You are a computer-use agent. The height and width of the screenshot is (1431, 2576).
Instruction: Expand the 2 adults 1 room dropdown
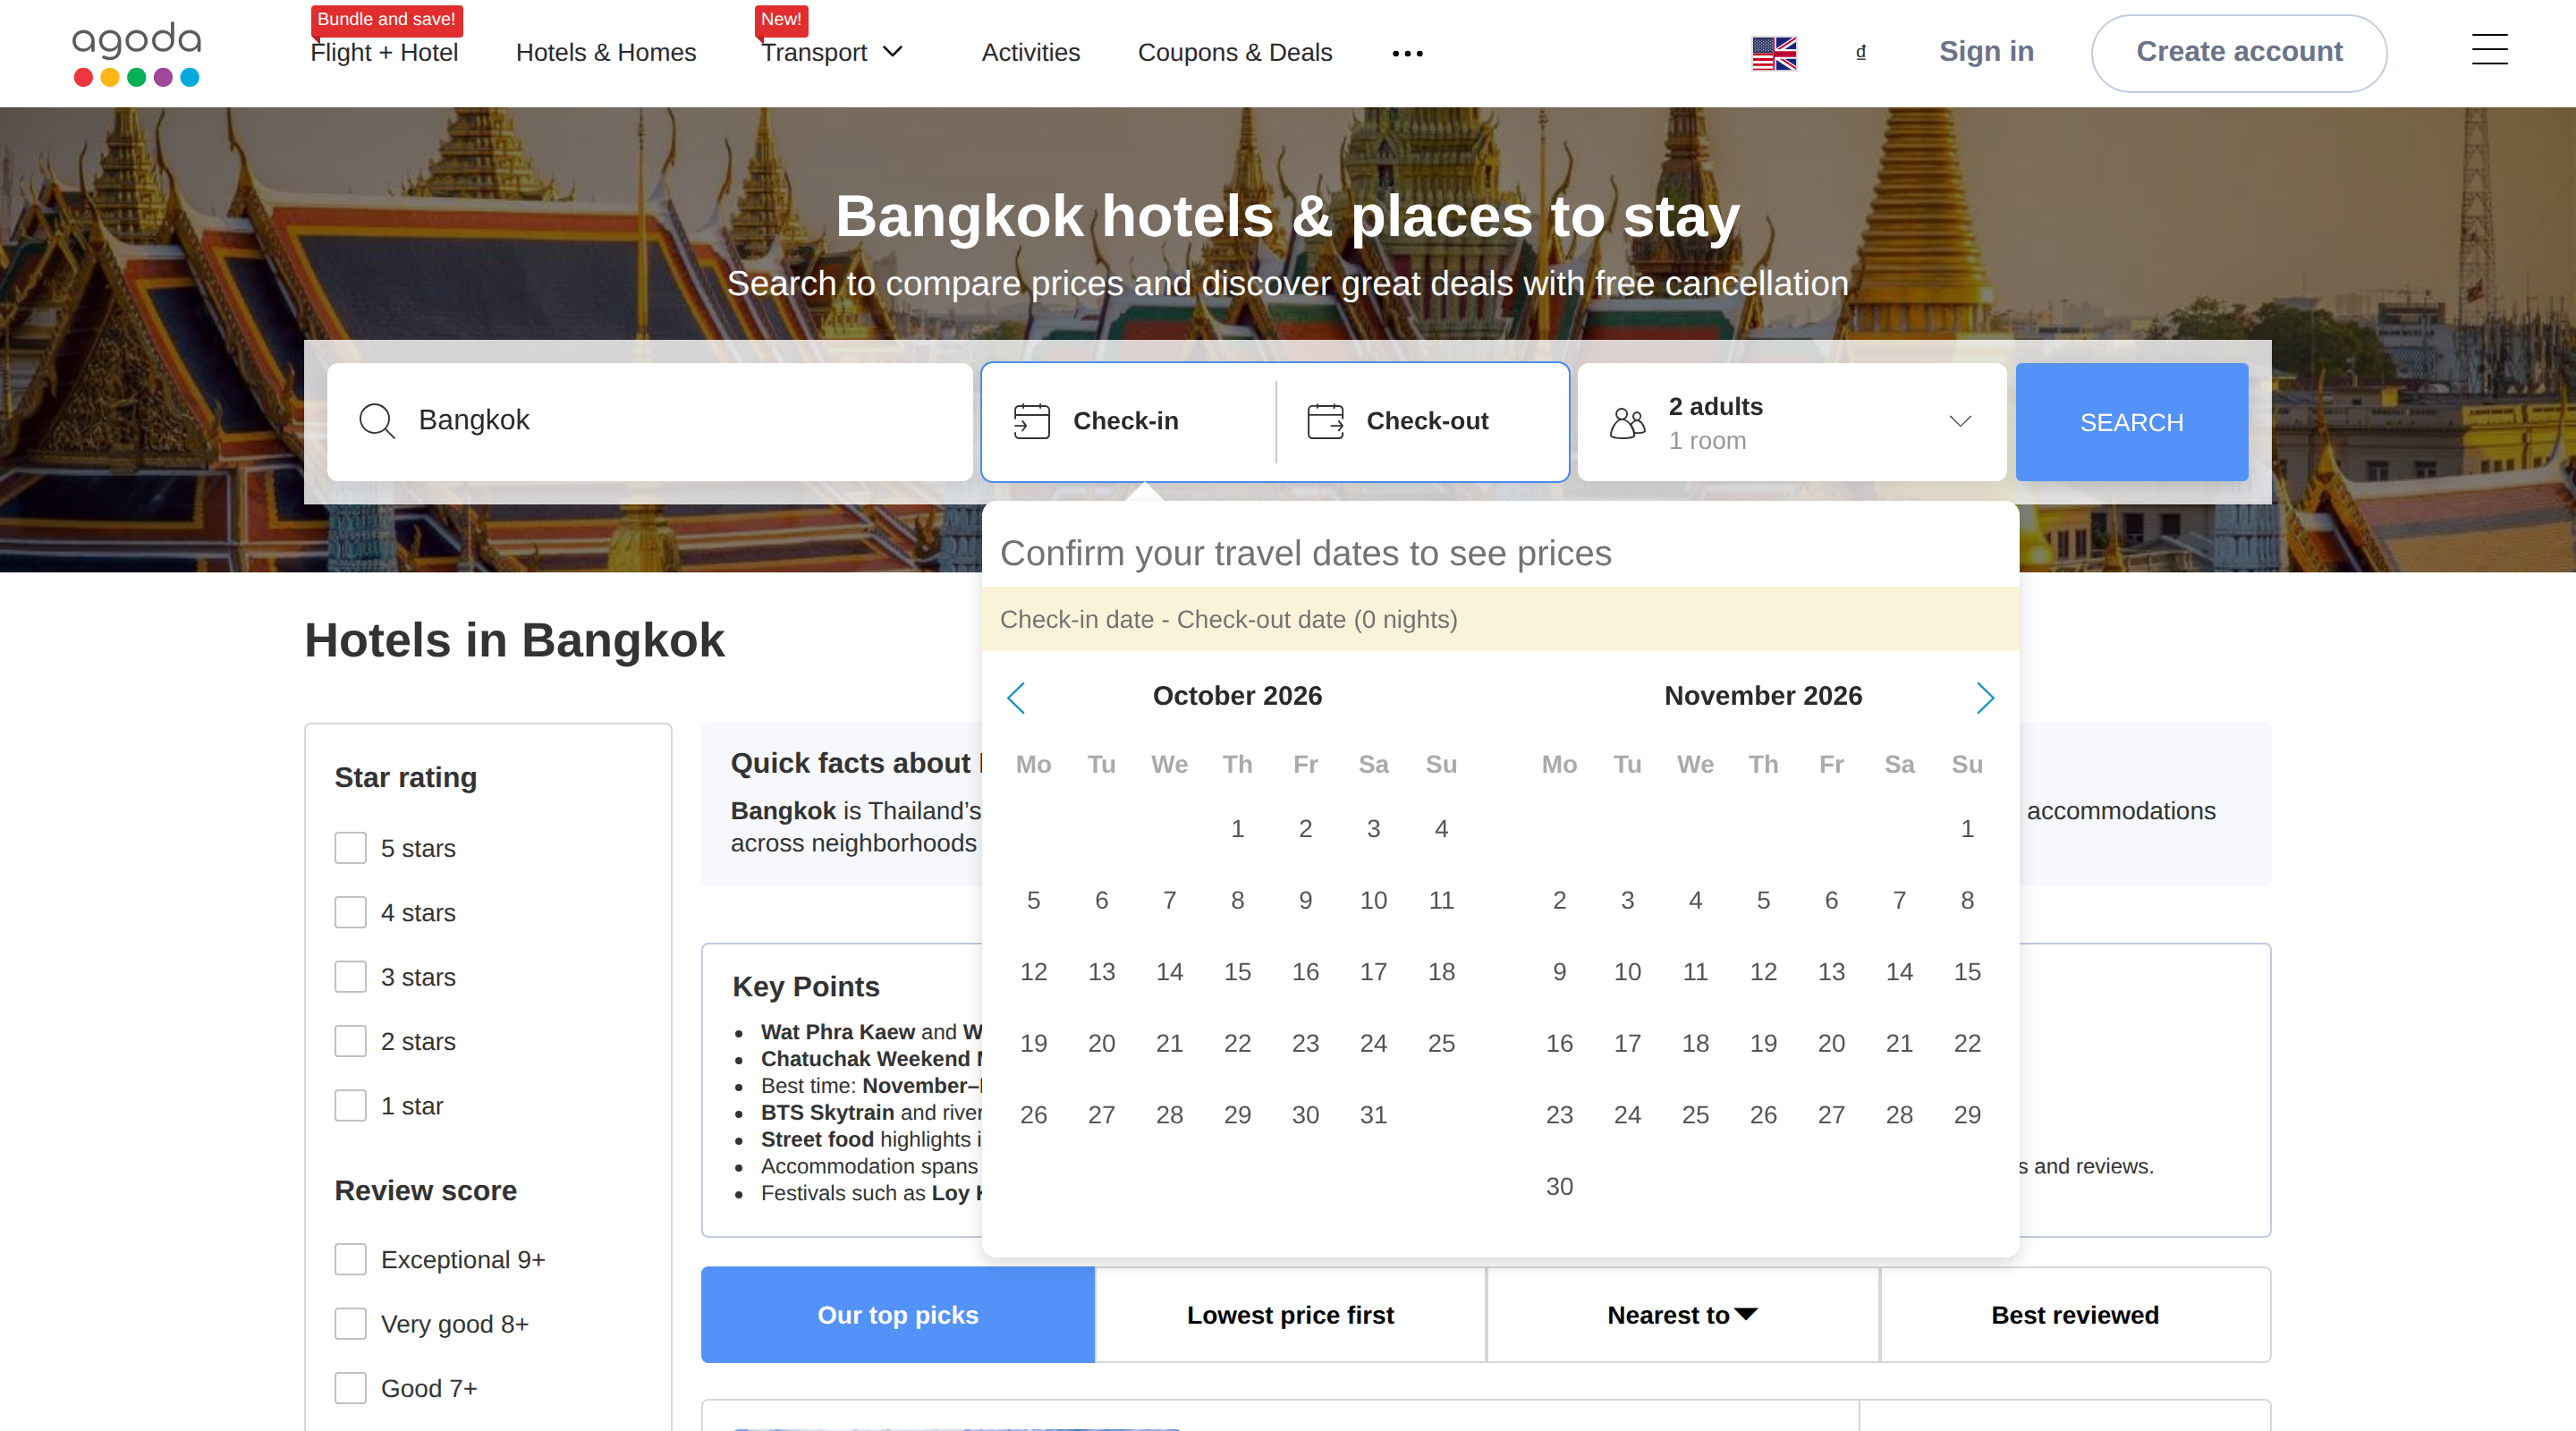pos(1791,422)
